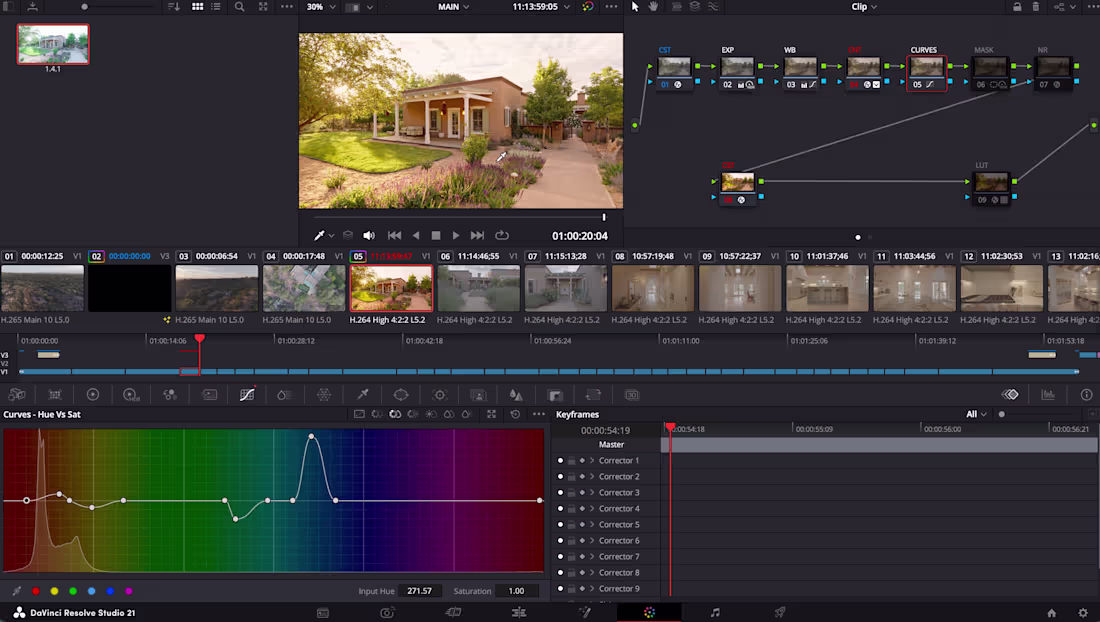Open the Color Match palette
This screenshot has height=622, width=1100.
[55, 395]
